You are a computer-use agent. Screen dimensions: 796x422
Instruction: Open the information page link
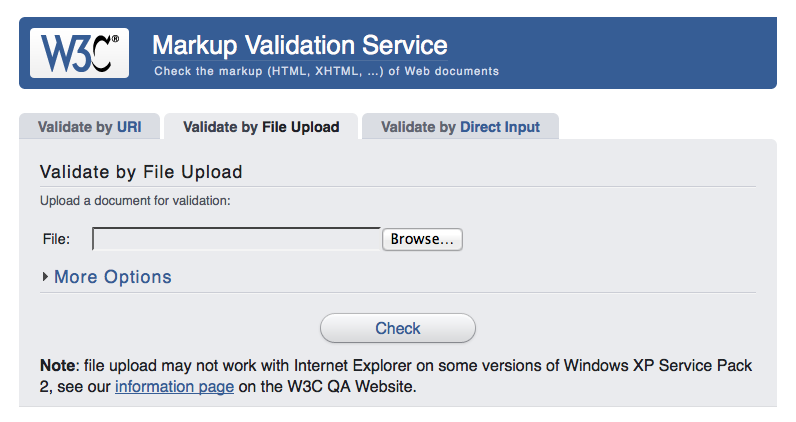pyautogui.click(x=174, y=386)
